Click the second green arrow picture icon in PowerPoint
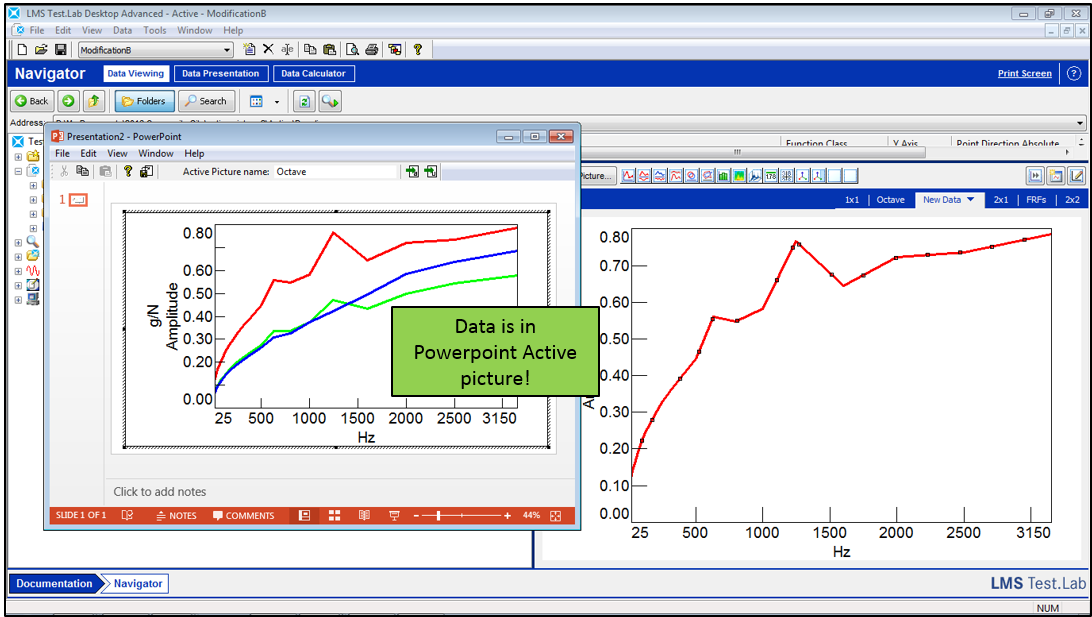Screen dimensions: 1092x617 coord(431,171)
